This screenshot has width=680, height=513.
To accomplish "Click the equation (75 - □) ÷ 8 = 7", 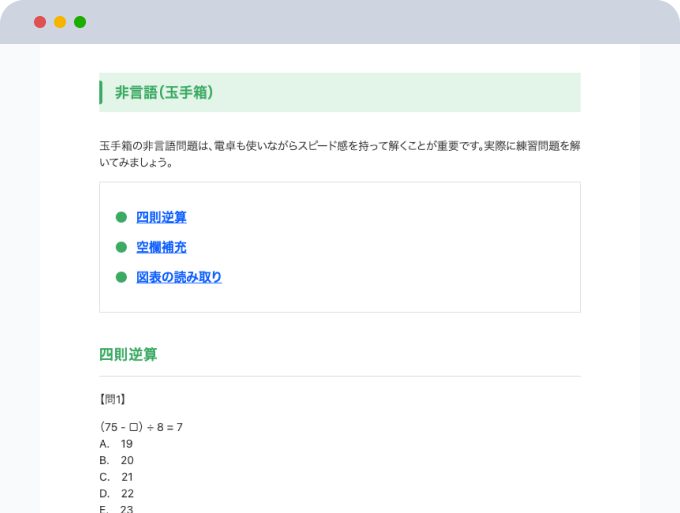I will point(141,427).
